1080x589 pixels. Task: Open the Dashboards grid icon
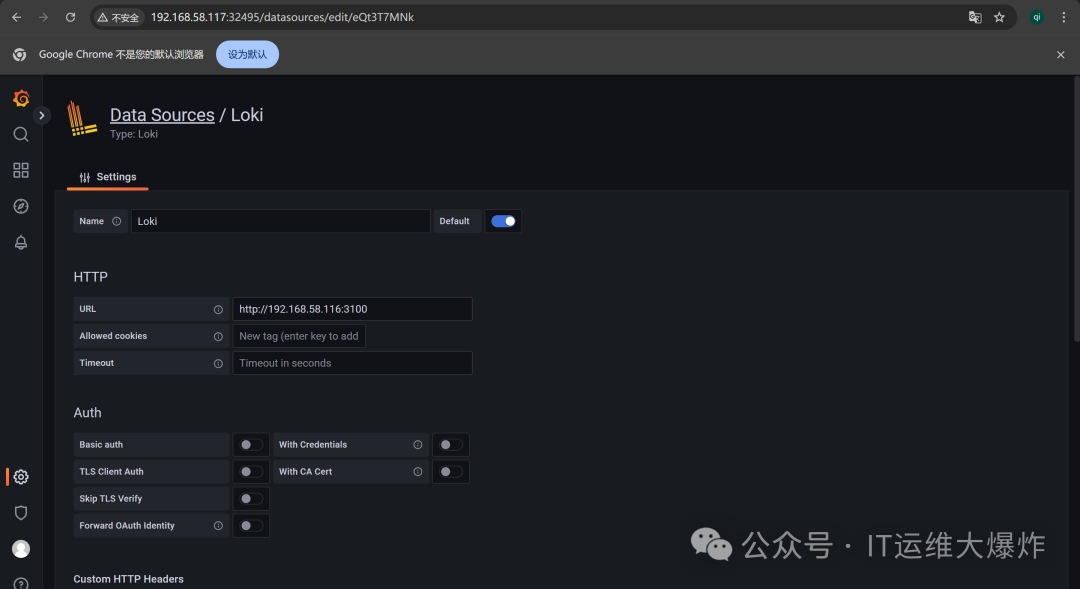21,170
